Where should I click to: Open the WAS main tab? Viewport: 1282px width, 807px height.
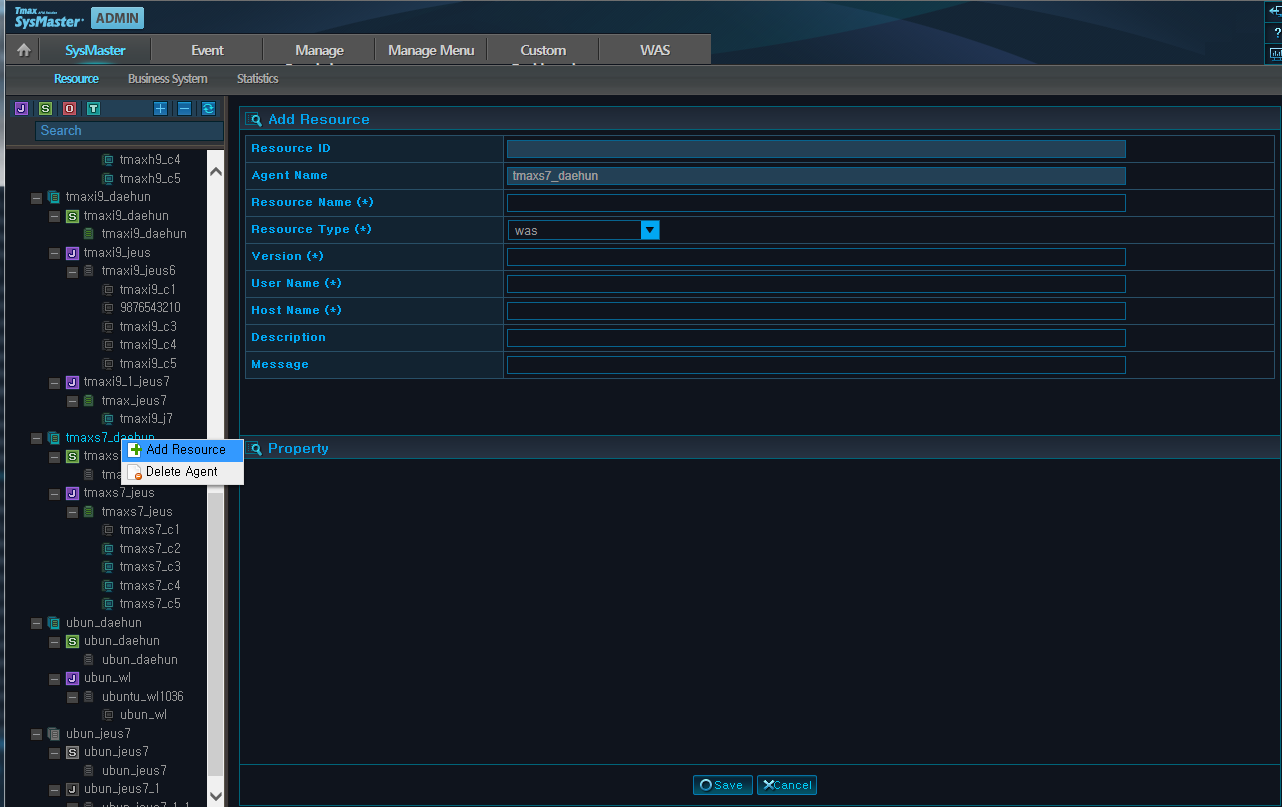point(655,50)
